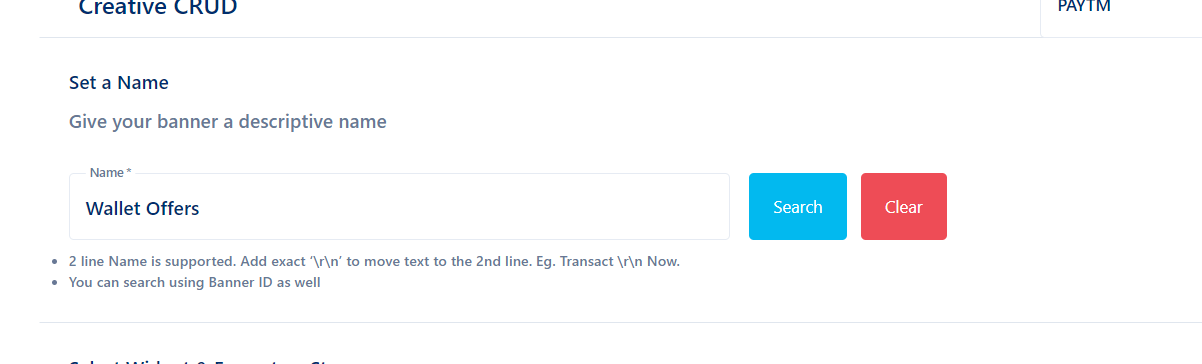Click the red Clear button
1202x364 pixels.
pos(903,207)
